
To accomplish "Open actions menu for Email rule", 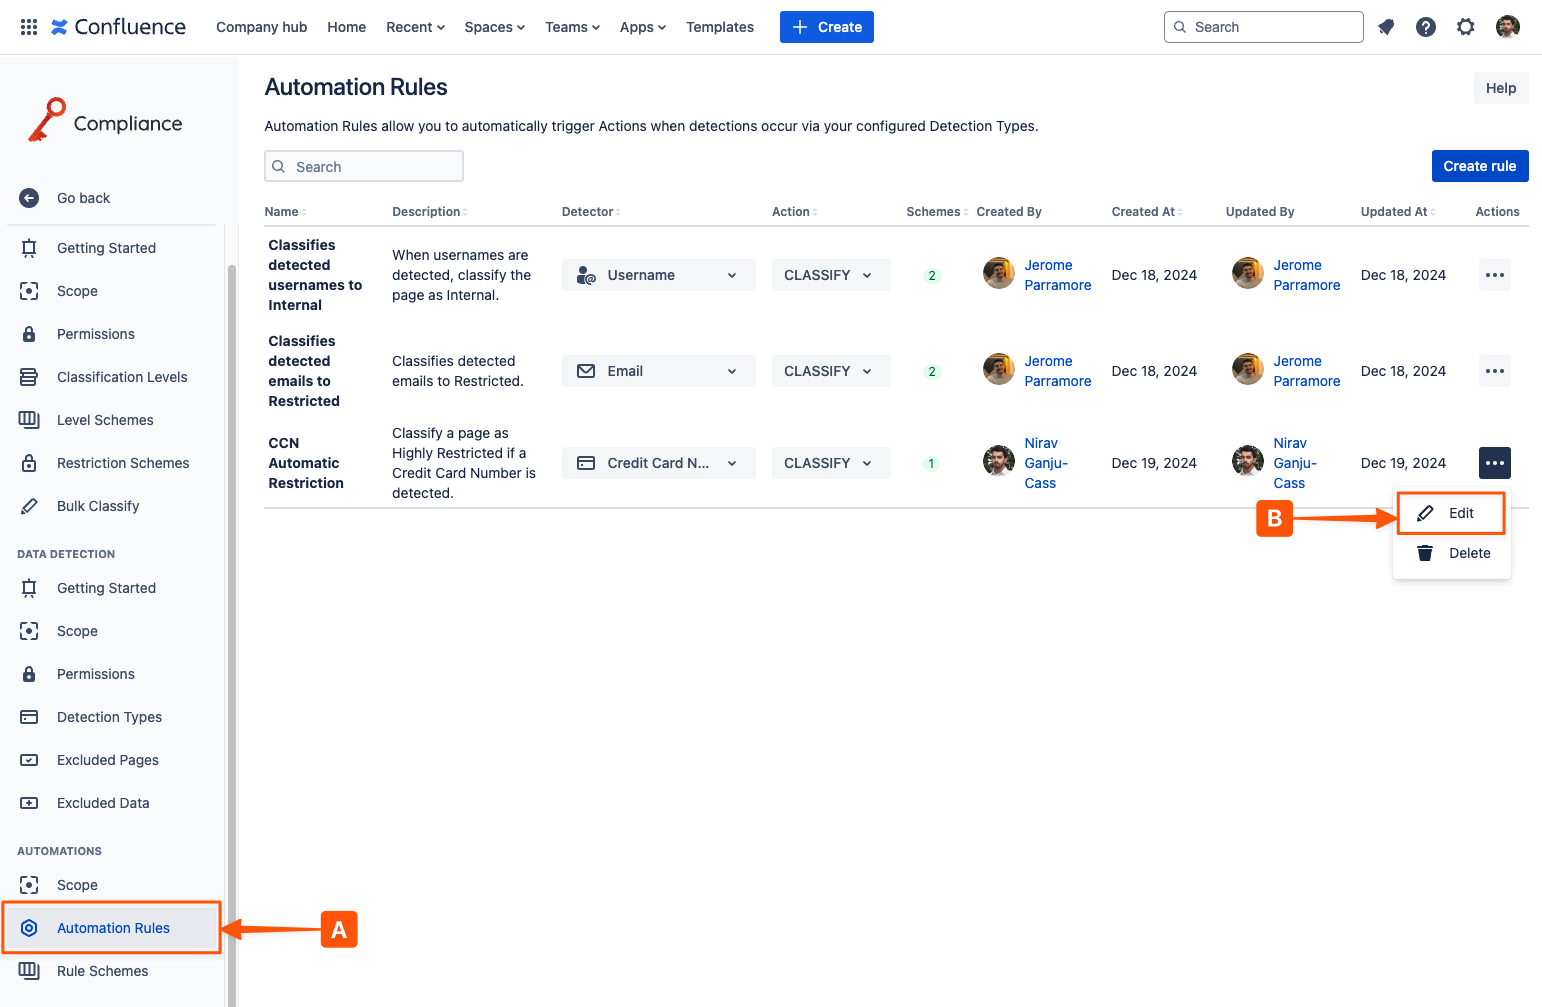I will point(1494,371).
